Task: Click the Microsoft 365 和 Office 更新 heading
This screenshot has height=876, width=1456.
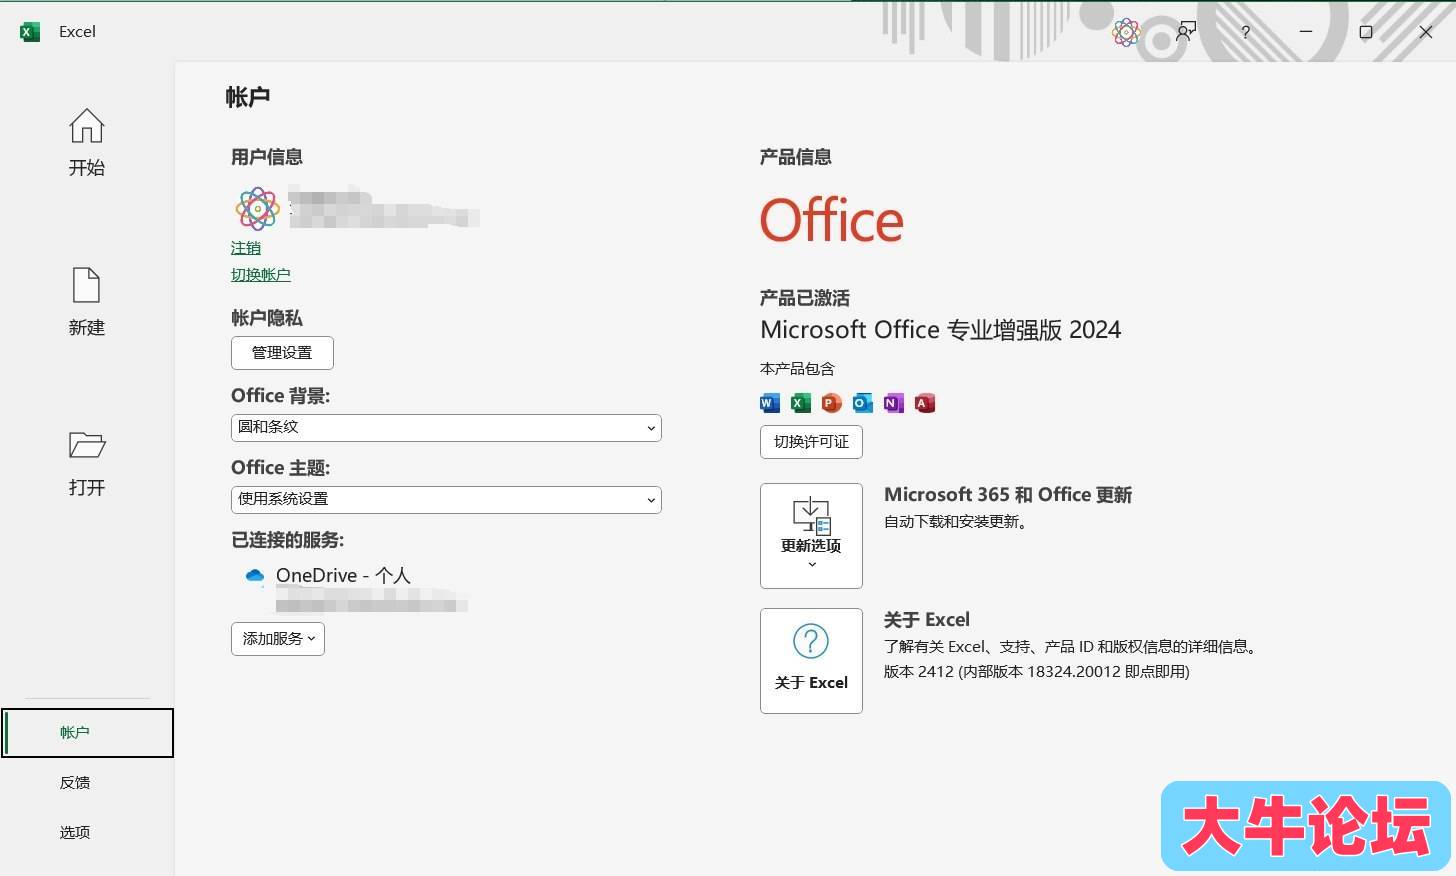Action: point(1008,495)
